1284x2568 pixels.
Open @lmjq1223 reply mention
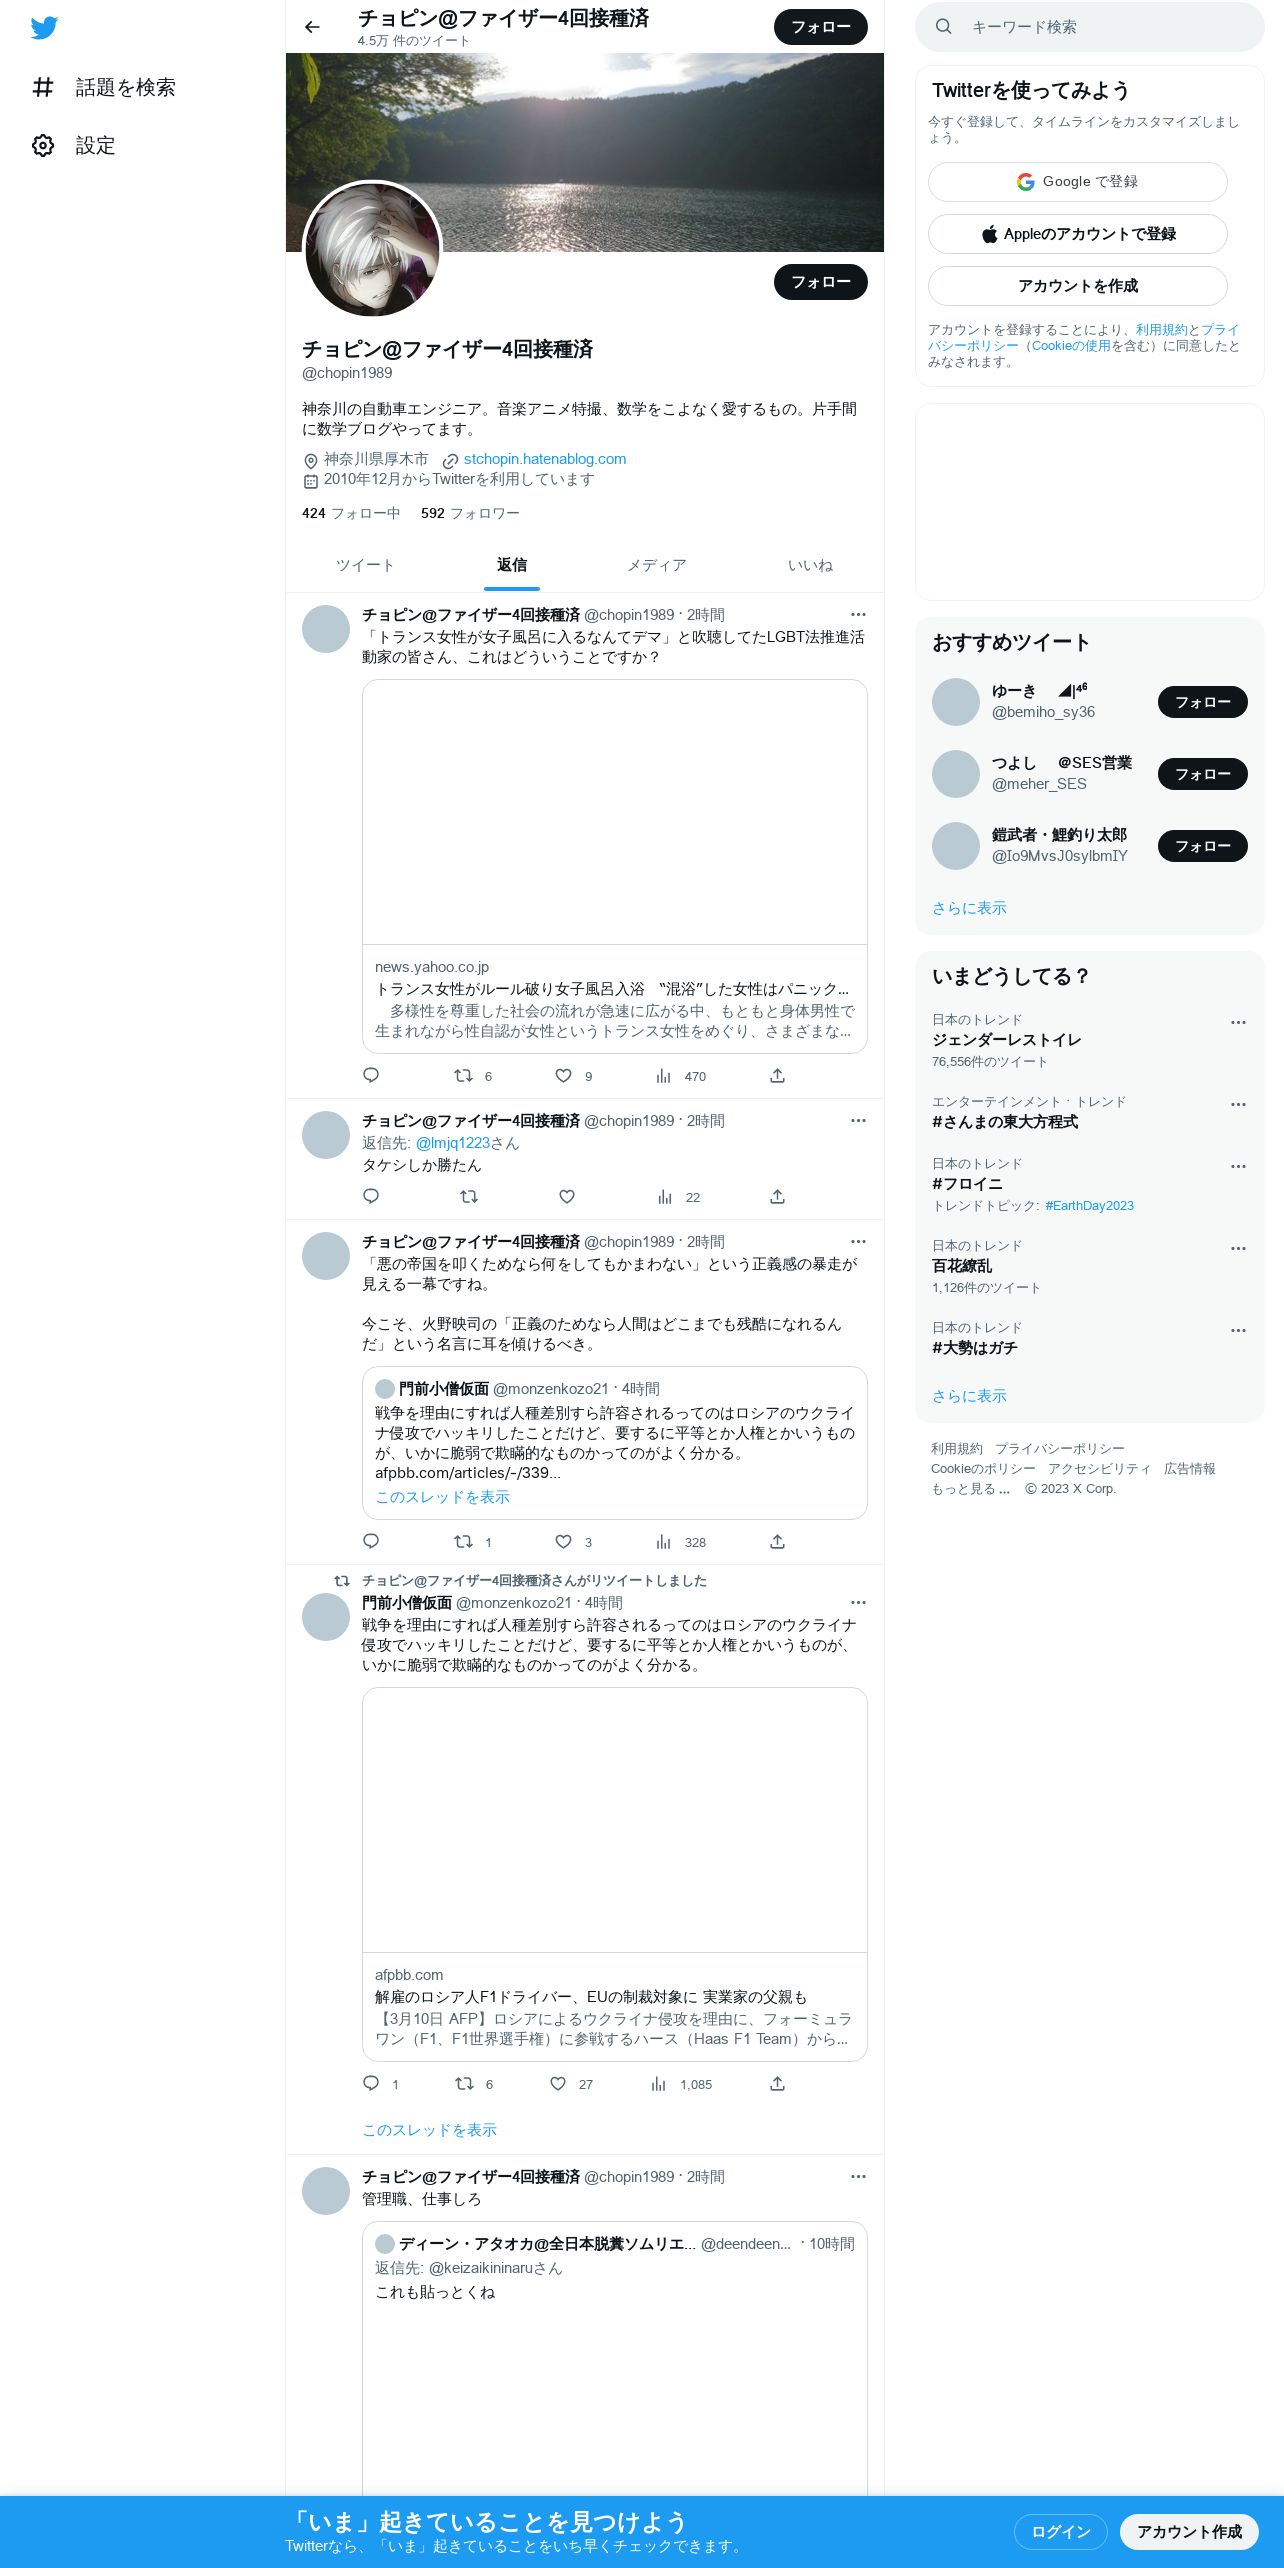click(452, 1143)
